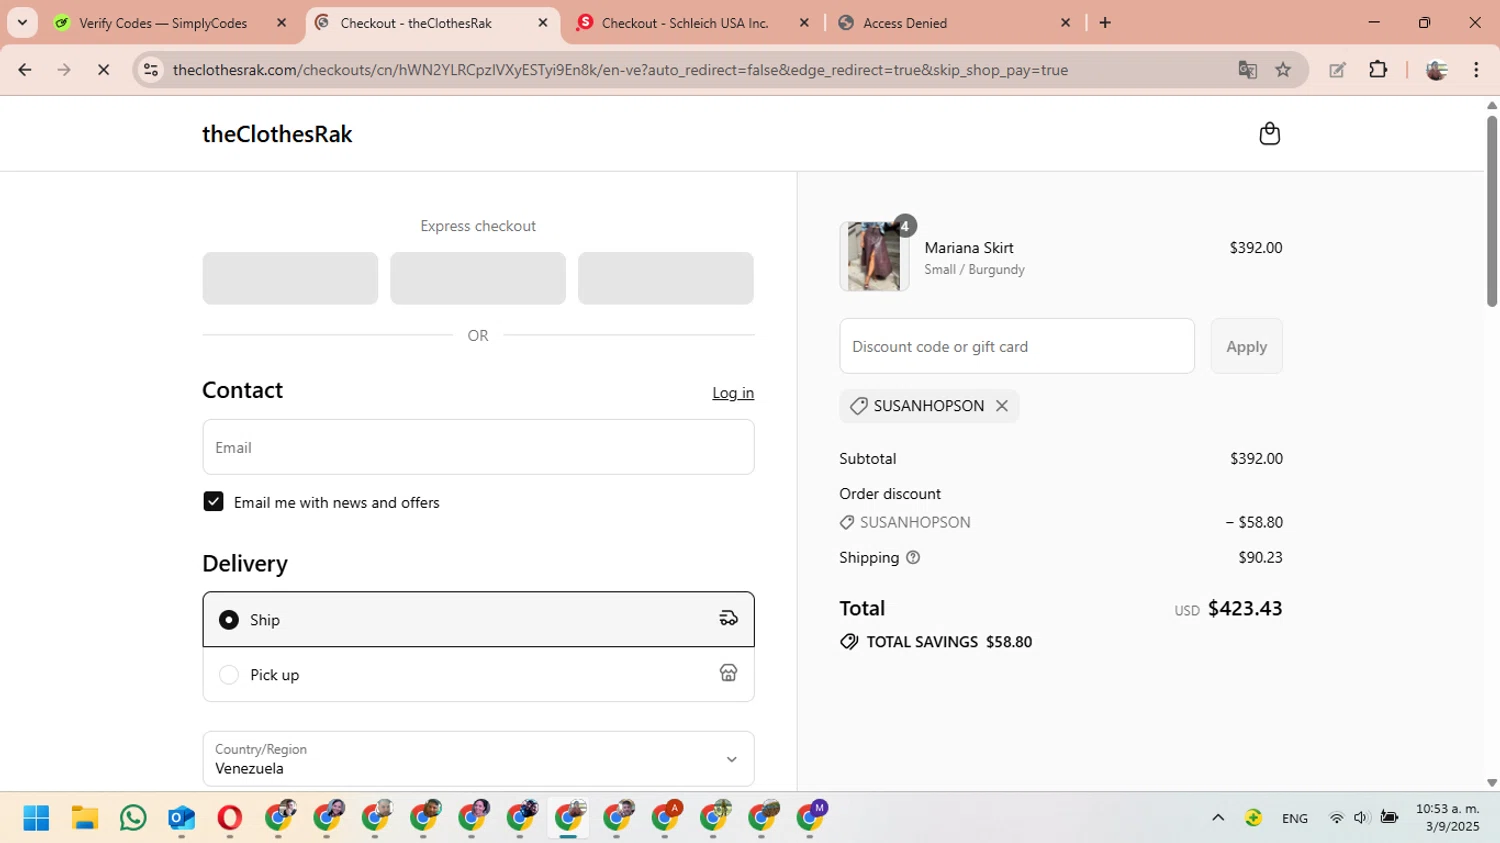The height and width of the screenshot is (843, 1500).
Task: Click the Ship delivery truck icon
Action: 728,619
